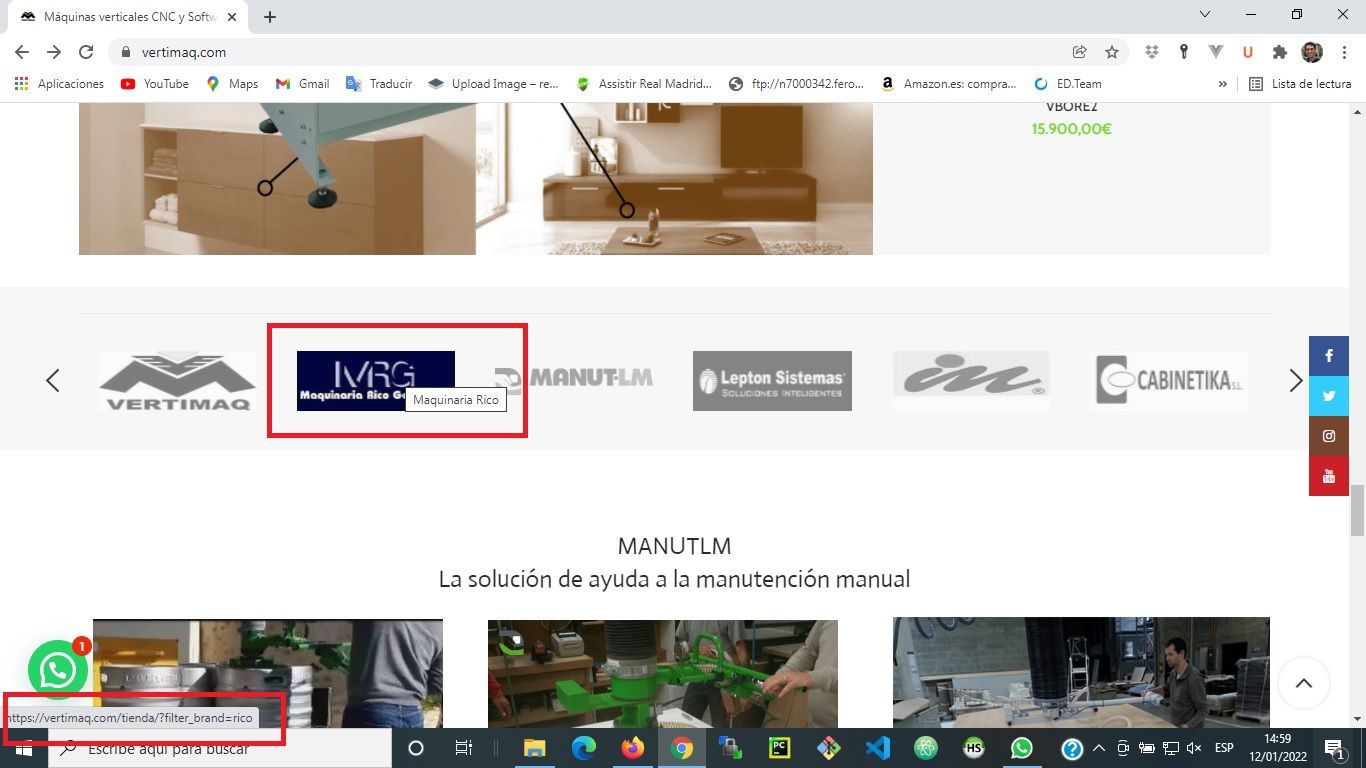This screenshot has width=1366, height=768.
Task: Open the Maquinaria Rico brand logo
Action: [x=376, y=381]
